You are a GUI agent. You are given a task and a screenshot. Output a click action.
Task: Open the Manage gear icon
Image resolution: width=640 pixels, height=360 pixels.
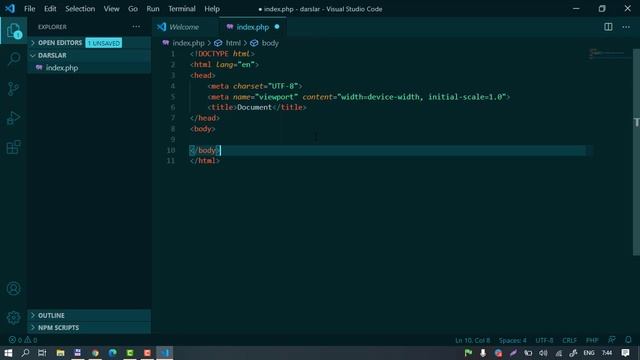tap(13, 317)
